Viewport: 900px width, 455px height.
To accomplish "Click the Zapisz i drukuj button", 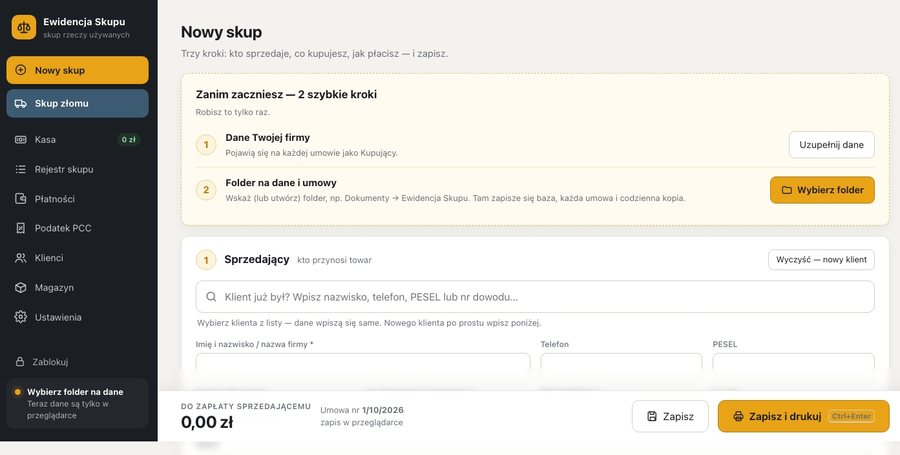I will pyautogui.click(x=804, y=416).
